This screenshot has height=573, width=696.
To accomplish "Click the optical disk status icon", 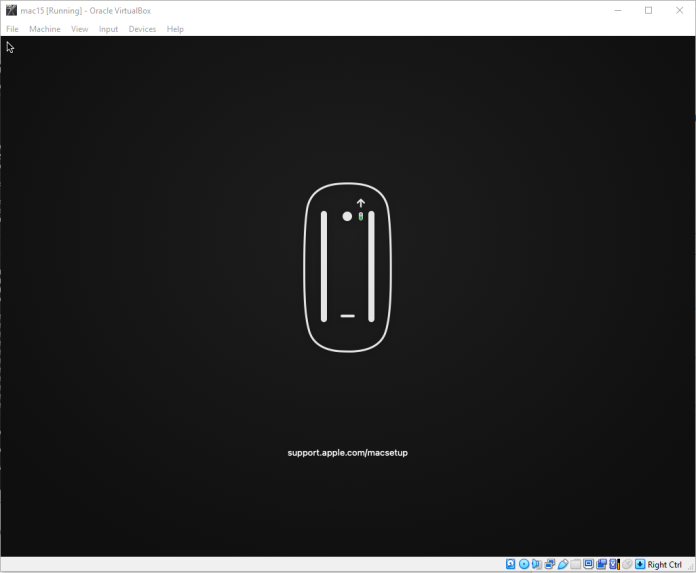I will point(524,565).
